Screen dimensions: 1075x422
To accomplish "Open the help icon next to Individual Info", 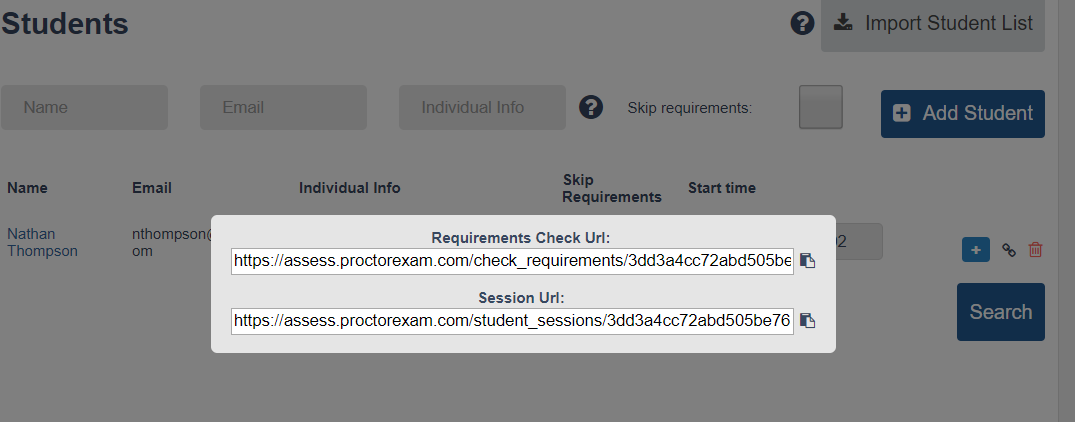I will (x=591, y=107).
